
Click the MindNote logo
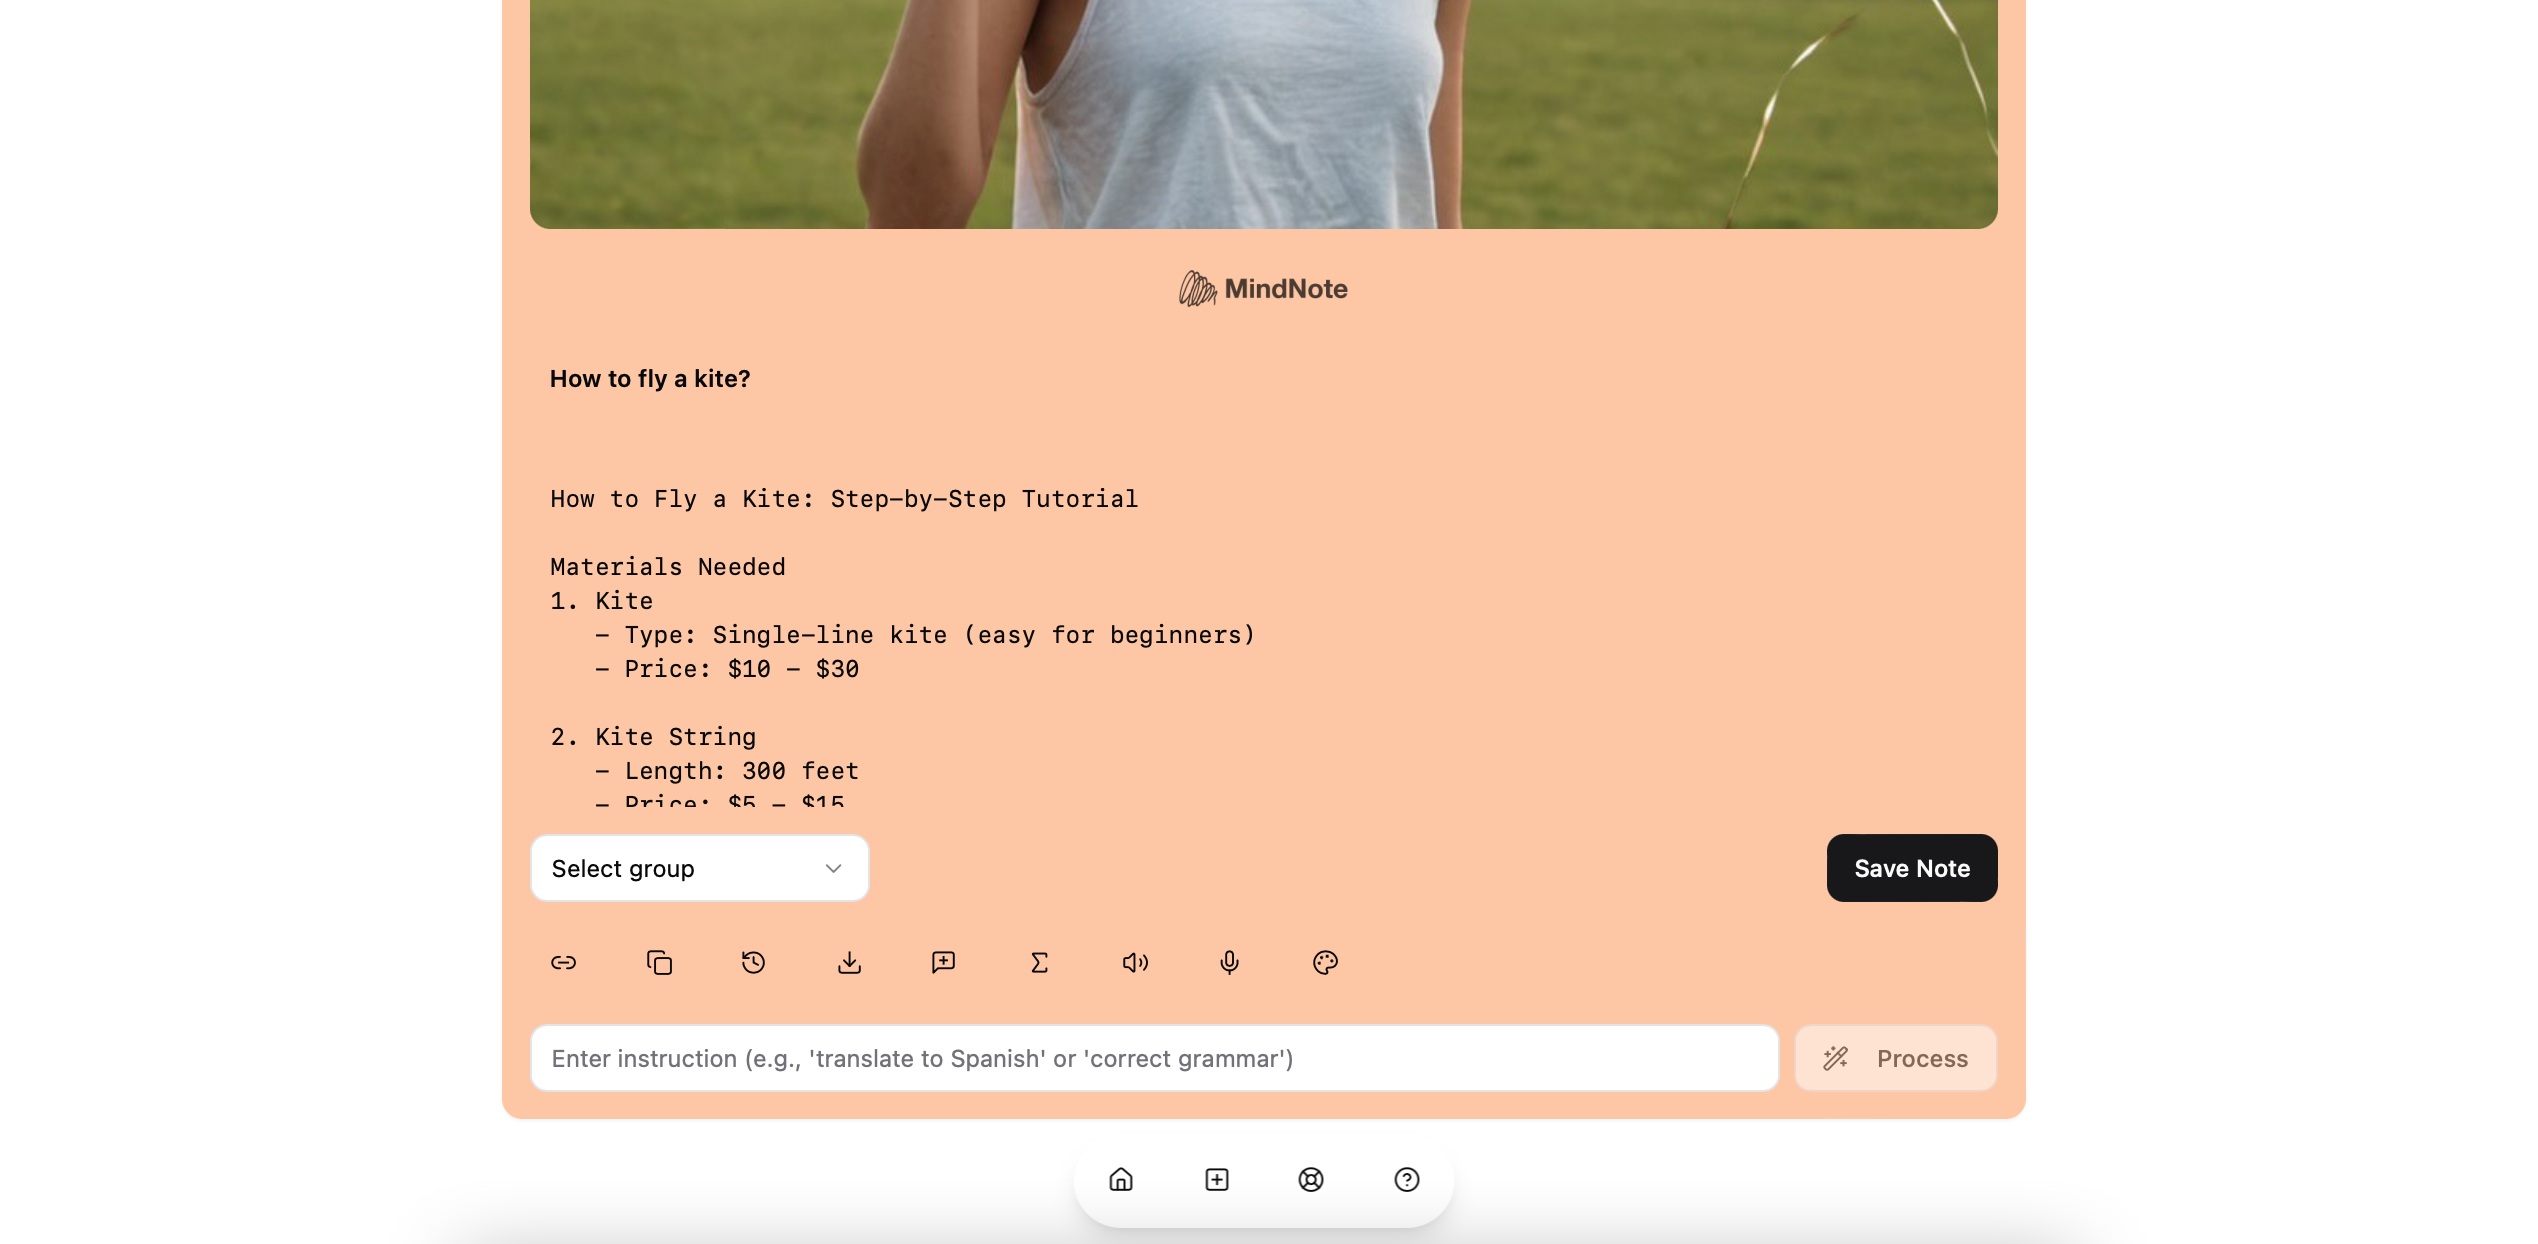pos(1263,289)
